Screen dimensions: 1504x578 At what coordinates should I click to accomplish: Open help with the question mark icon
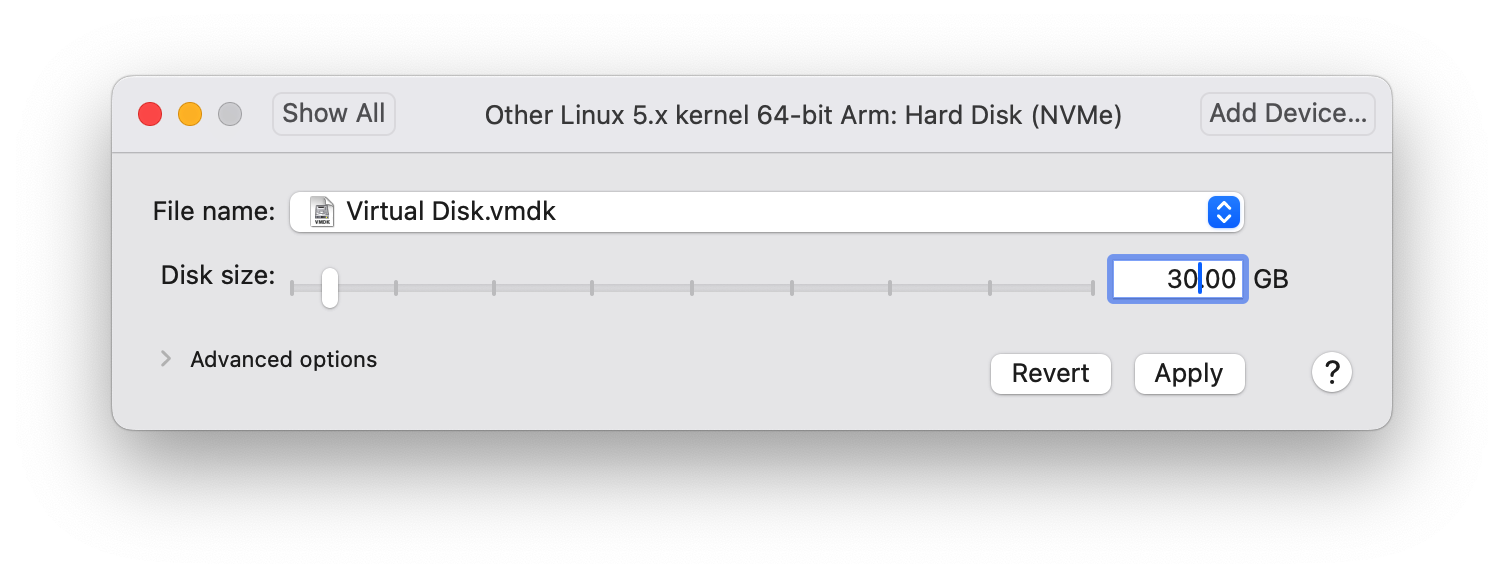tap(1332, 373)
